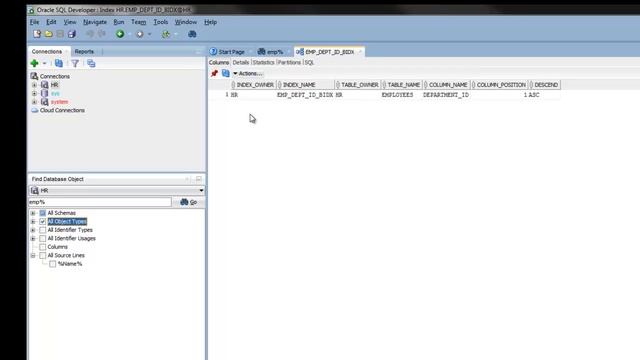This screenshot has height=360, width=640.
Task: Click the help icon on Start Page tab
Action: coord(213,51)
